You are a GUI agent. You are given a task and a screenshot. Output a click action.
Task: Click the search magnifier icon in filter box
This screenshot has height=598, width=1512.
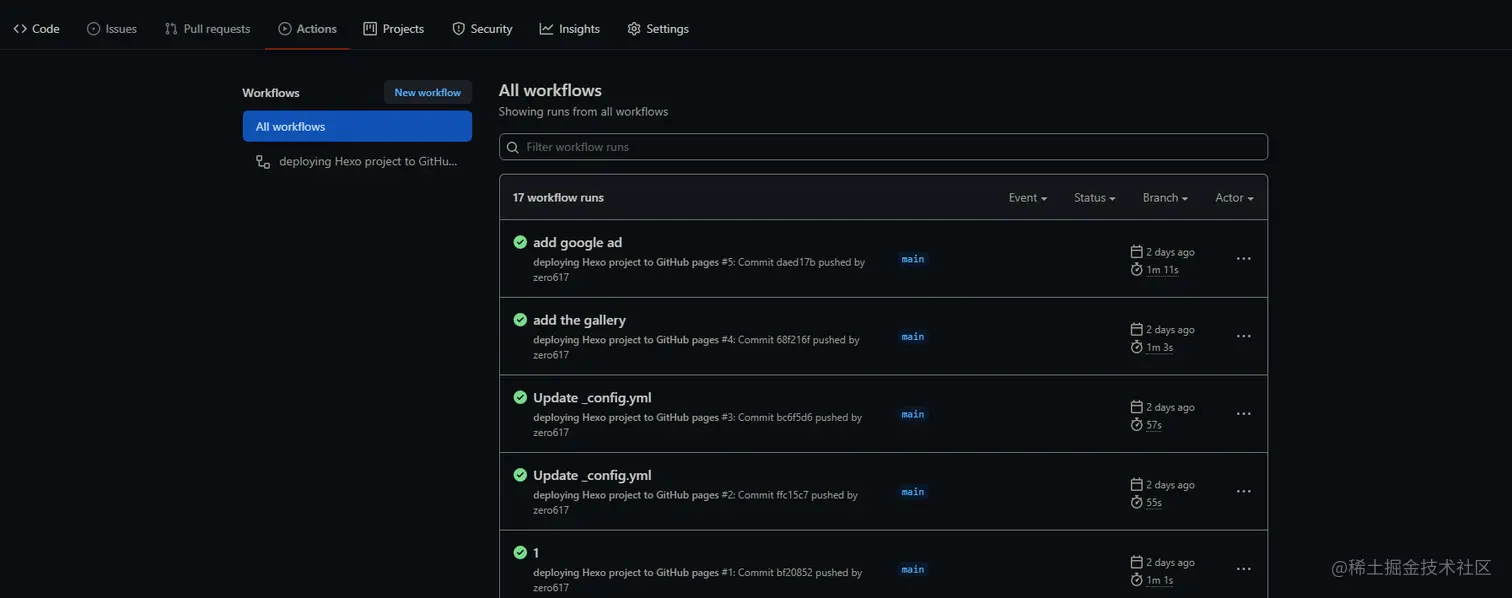513,147
